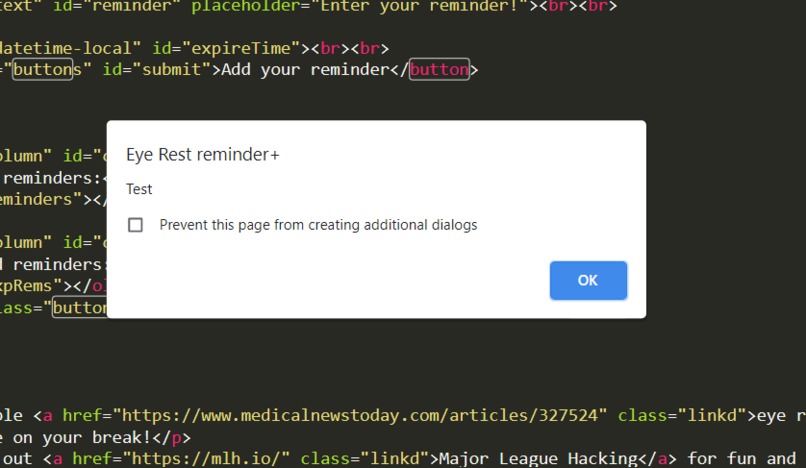Click the id="expireTime" attribute in code
This screenshot has width=806, height=468.
click(x=227, y=48)
